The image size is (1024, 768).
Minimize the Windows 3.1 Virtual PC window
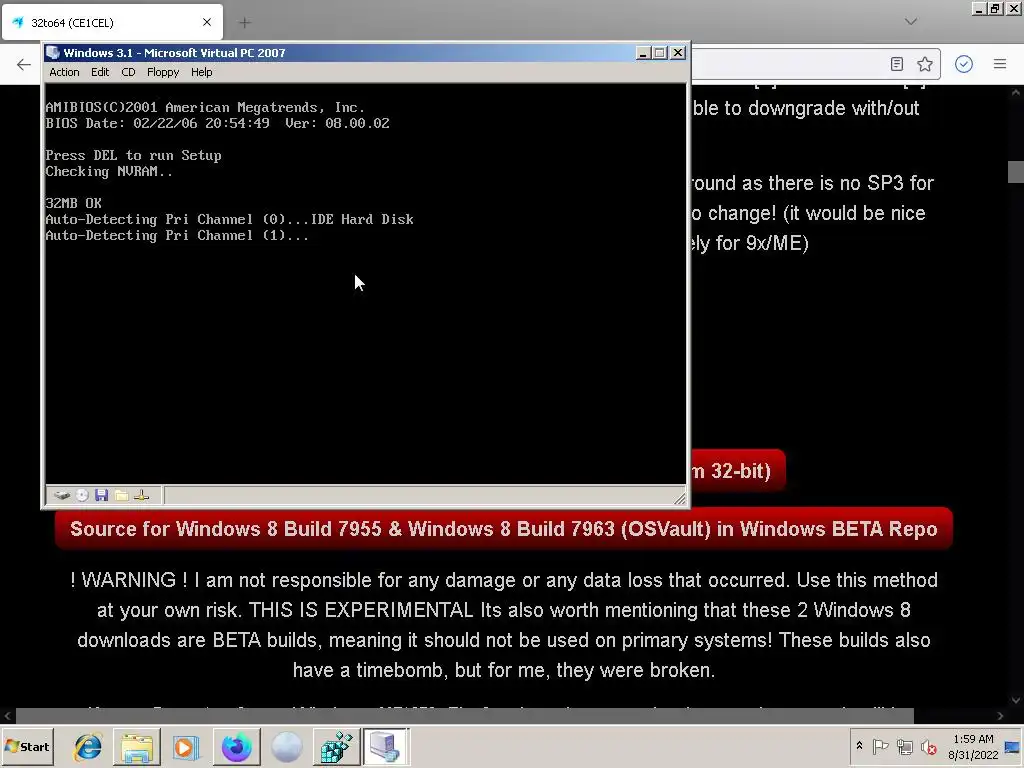coord(643,53)
